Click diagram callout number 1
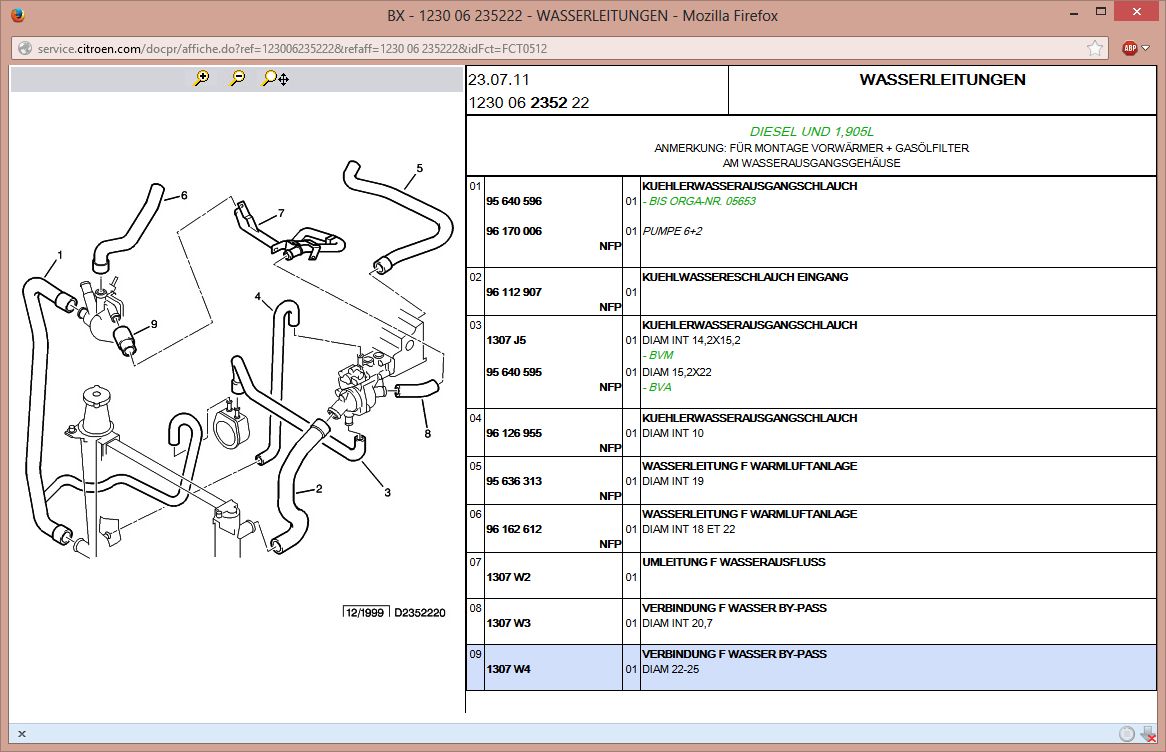The image size is (1166, 752). click(60, 255)
